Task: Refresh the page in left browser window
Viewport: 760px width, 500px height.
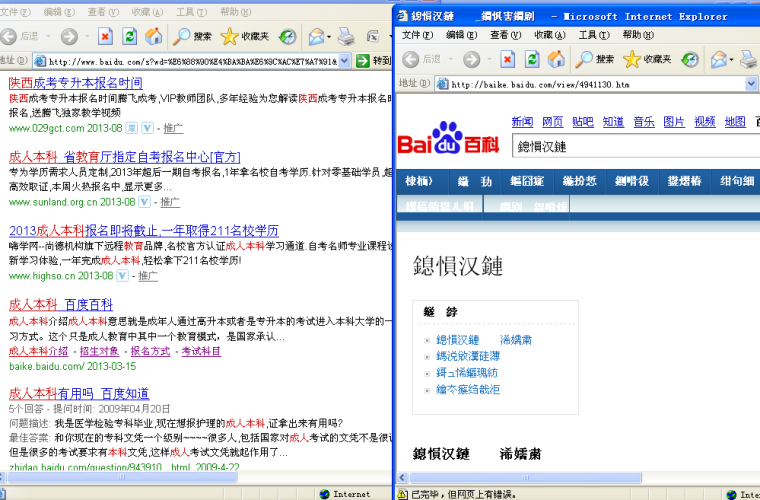Action: tap(129, 36)
